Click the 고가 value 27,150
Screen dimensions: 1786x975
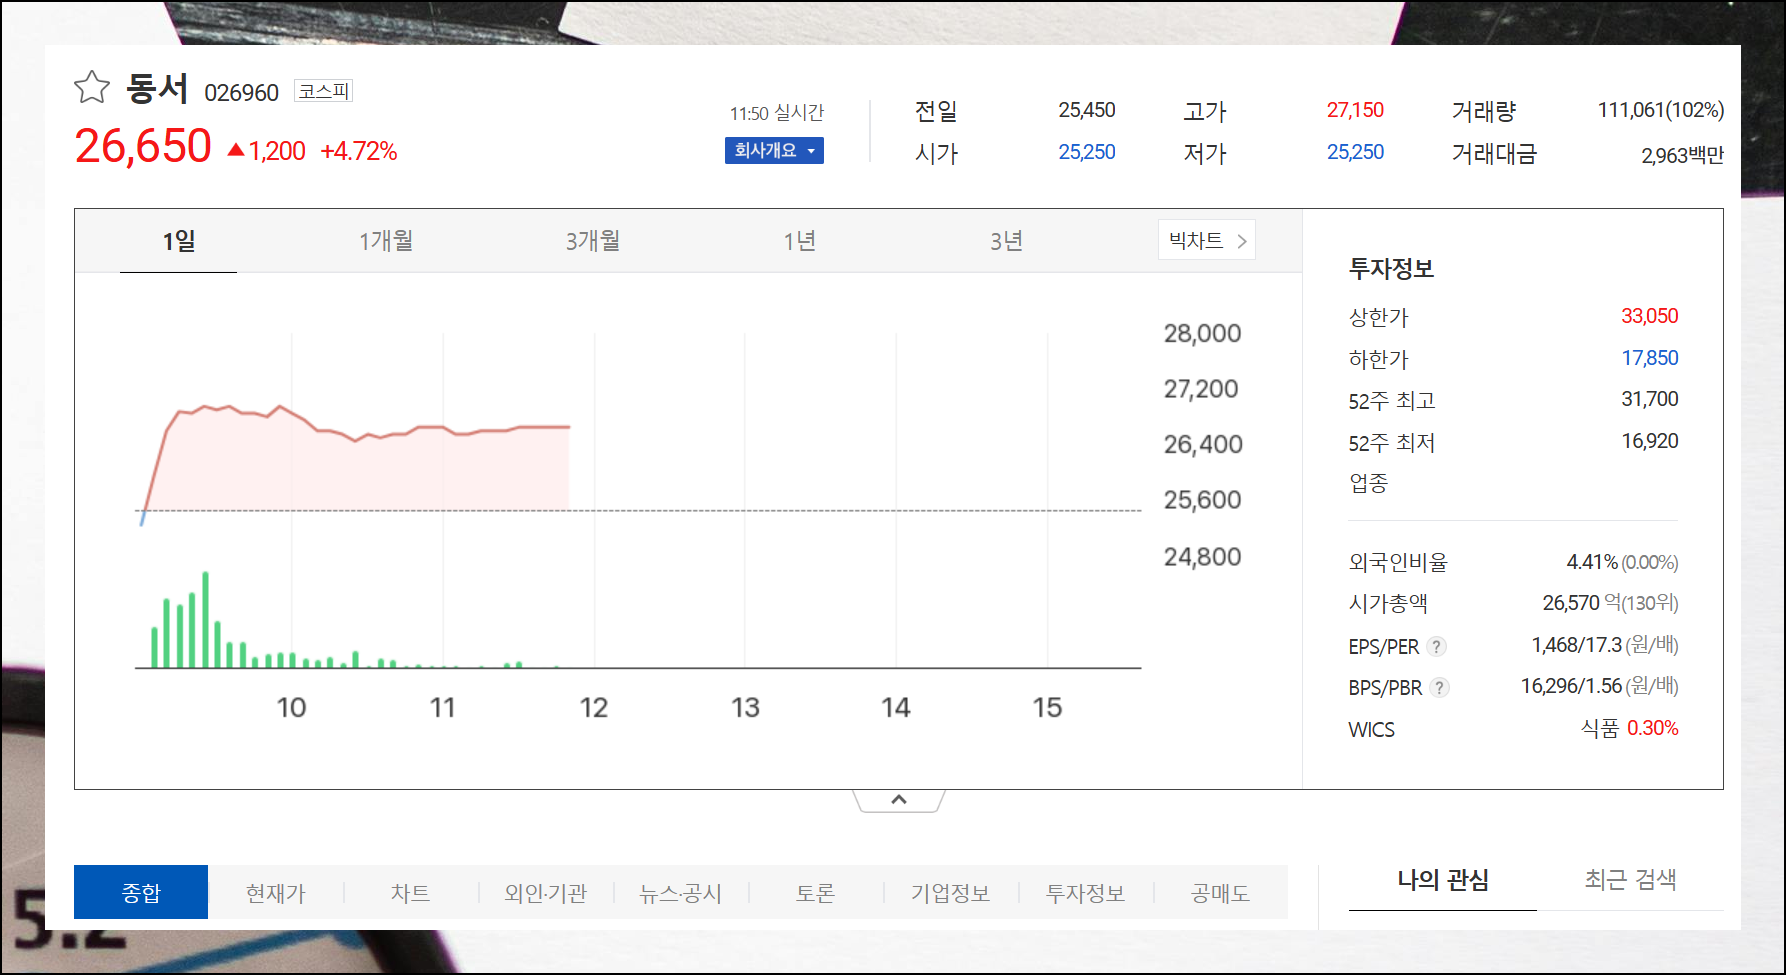pos(1356,110)
